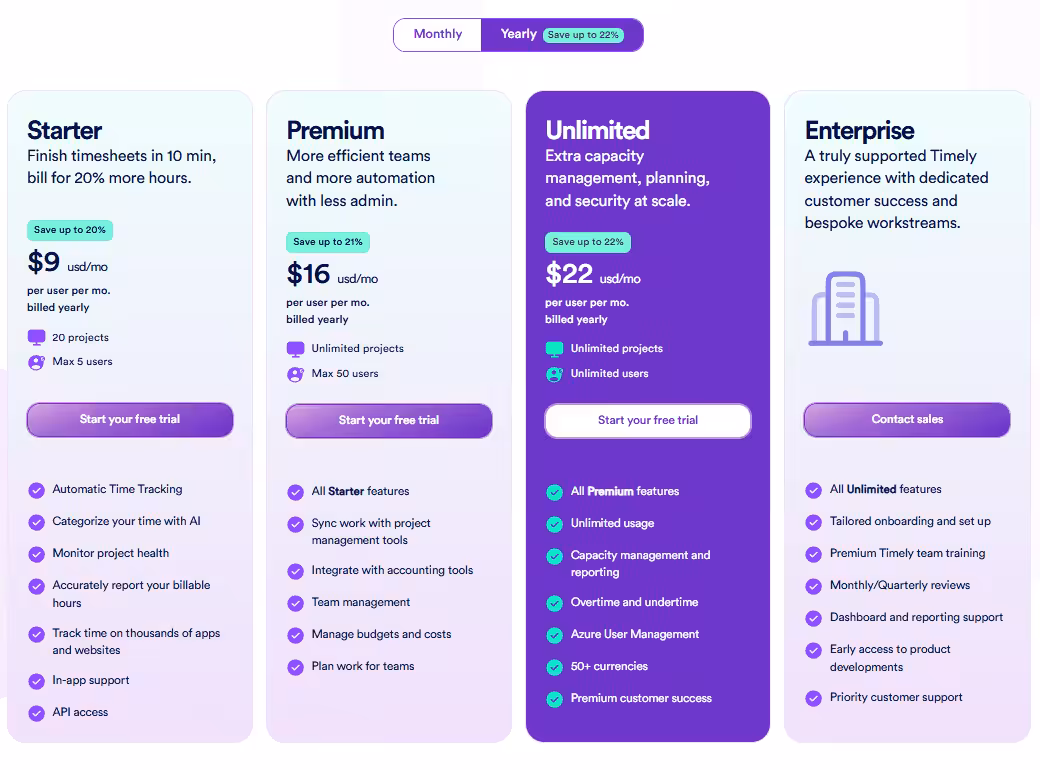Click the checkmark beside 50+ currencies
This screenshot has width=1040, height=770.
[555, 666]
